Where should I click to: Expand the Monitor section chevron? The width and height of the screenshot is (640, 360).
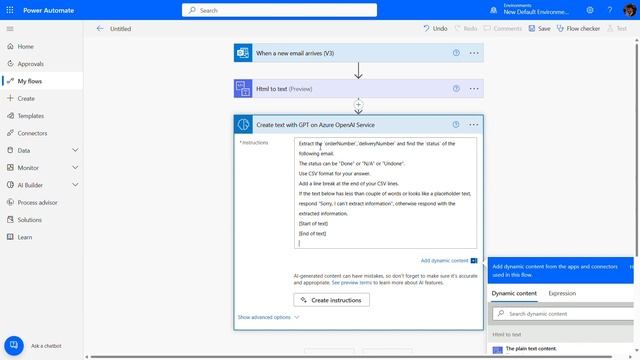[x=75, y=167]
